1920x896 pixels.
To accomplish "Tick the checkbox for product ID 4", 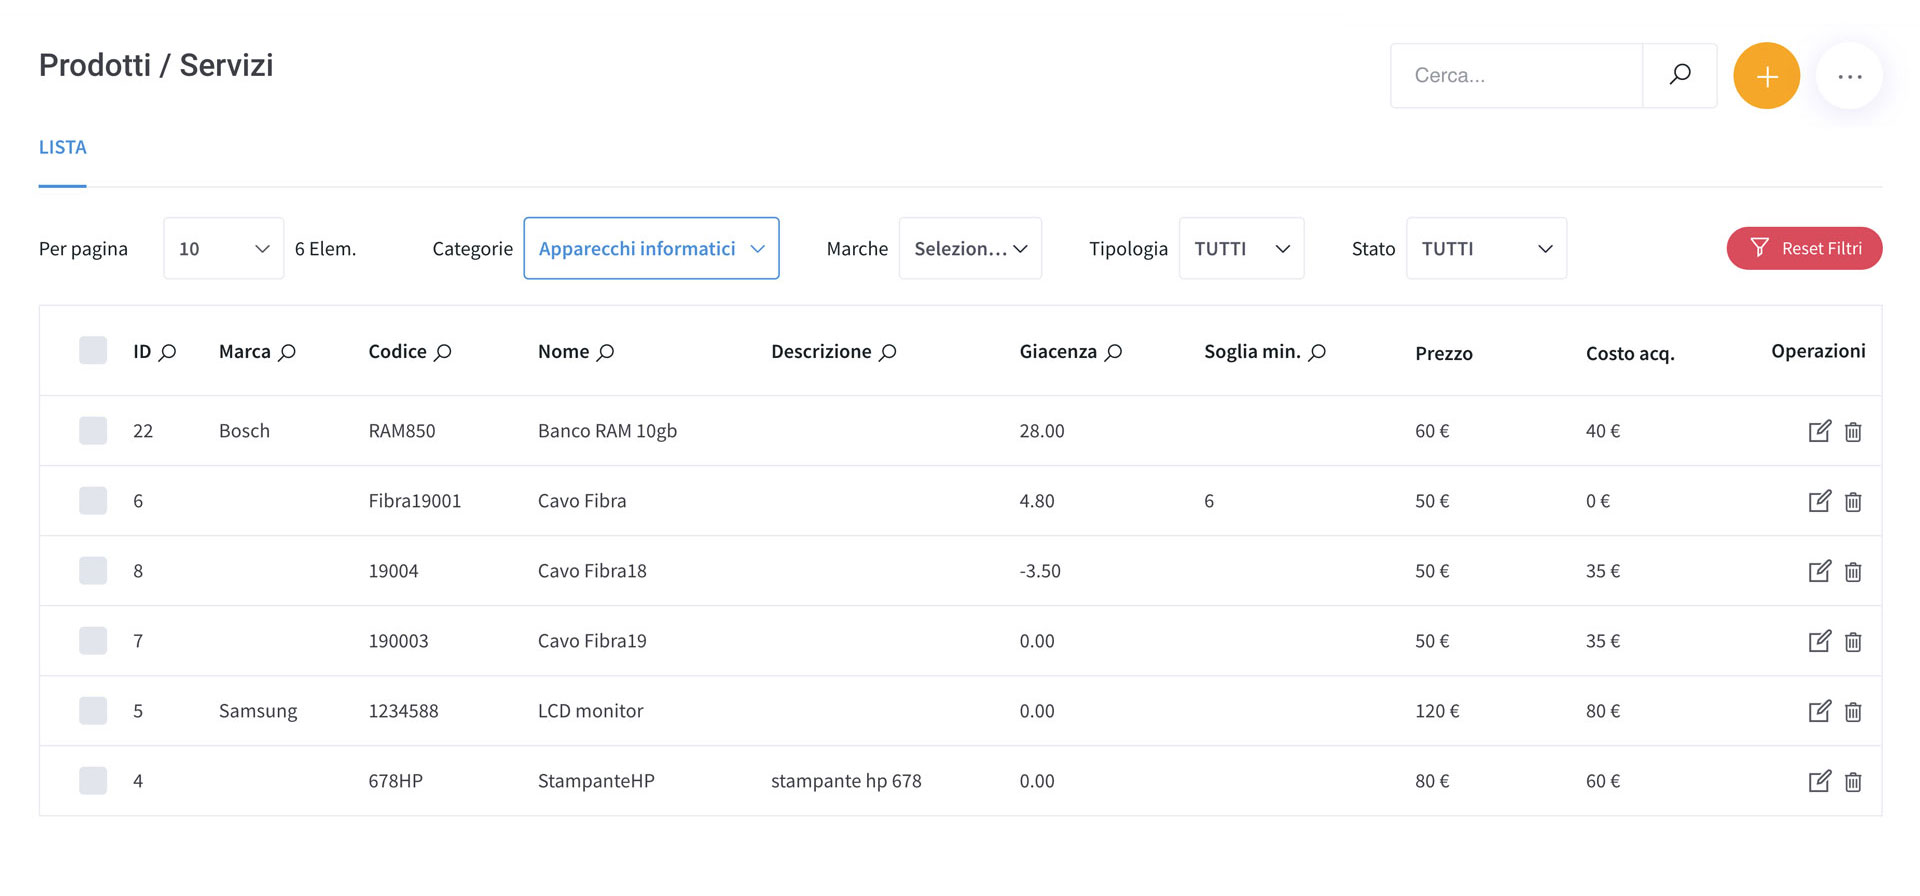I will tap(93, 781).
